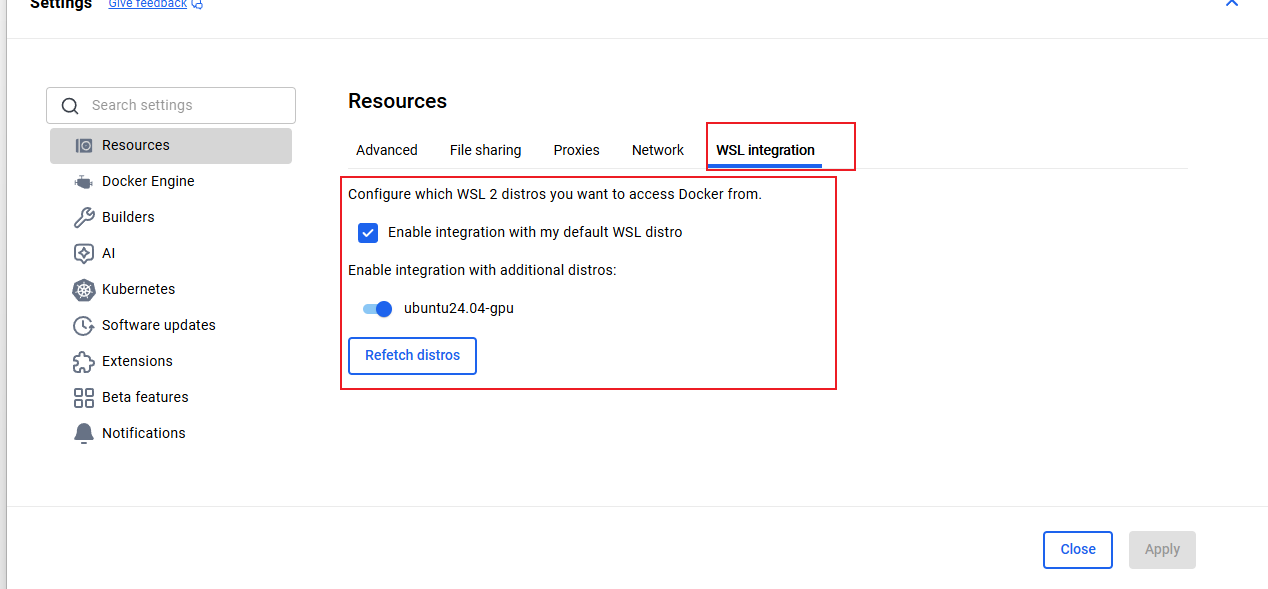Open the Network tab

[x=657, y=150]
